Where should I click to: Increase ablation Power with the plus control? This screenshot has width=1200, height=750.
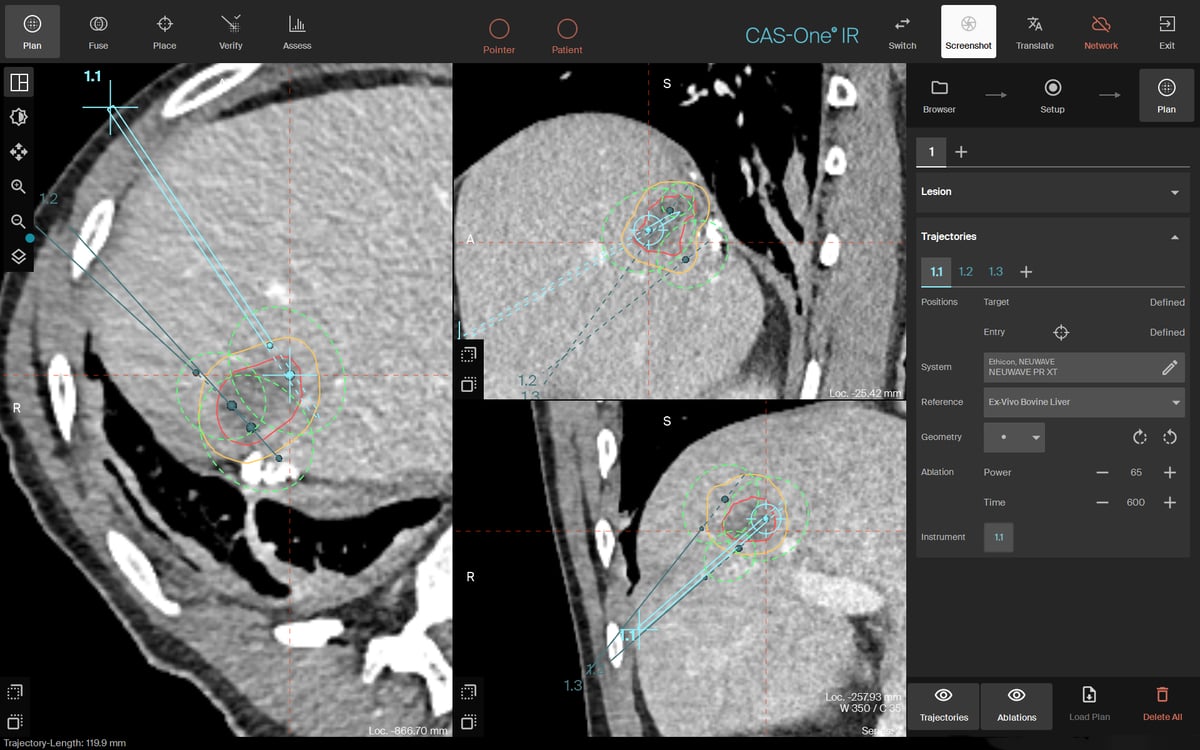tap(1169, 472)
